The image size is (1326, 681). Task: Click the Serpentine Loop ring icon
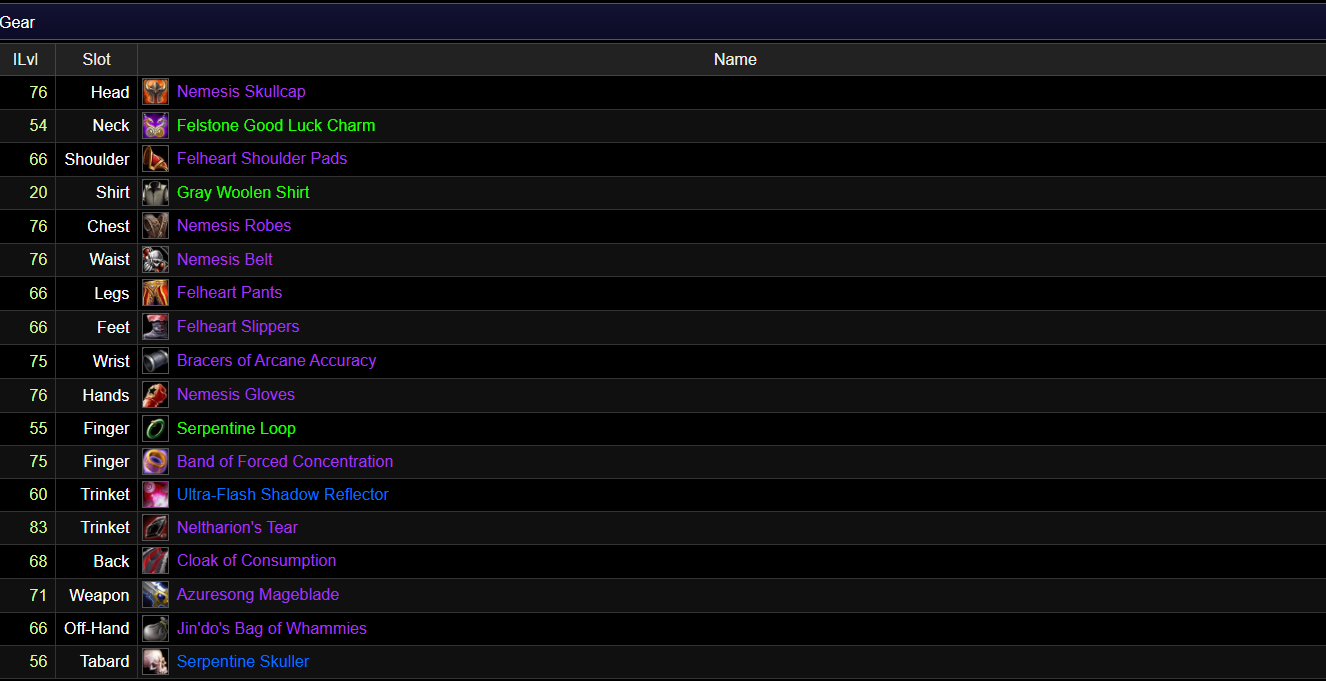[x=155, y=428]
